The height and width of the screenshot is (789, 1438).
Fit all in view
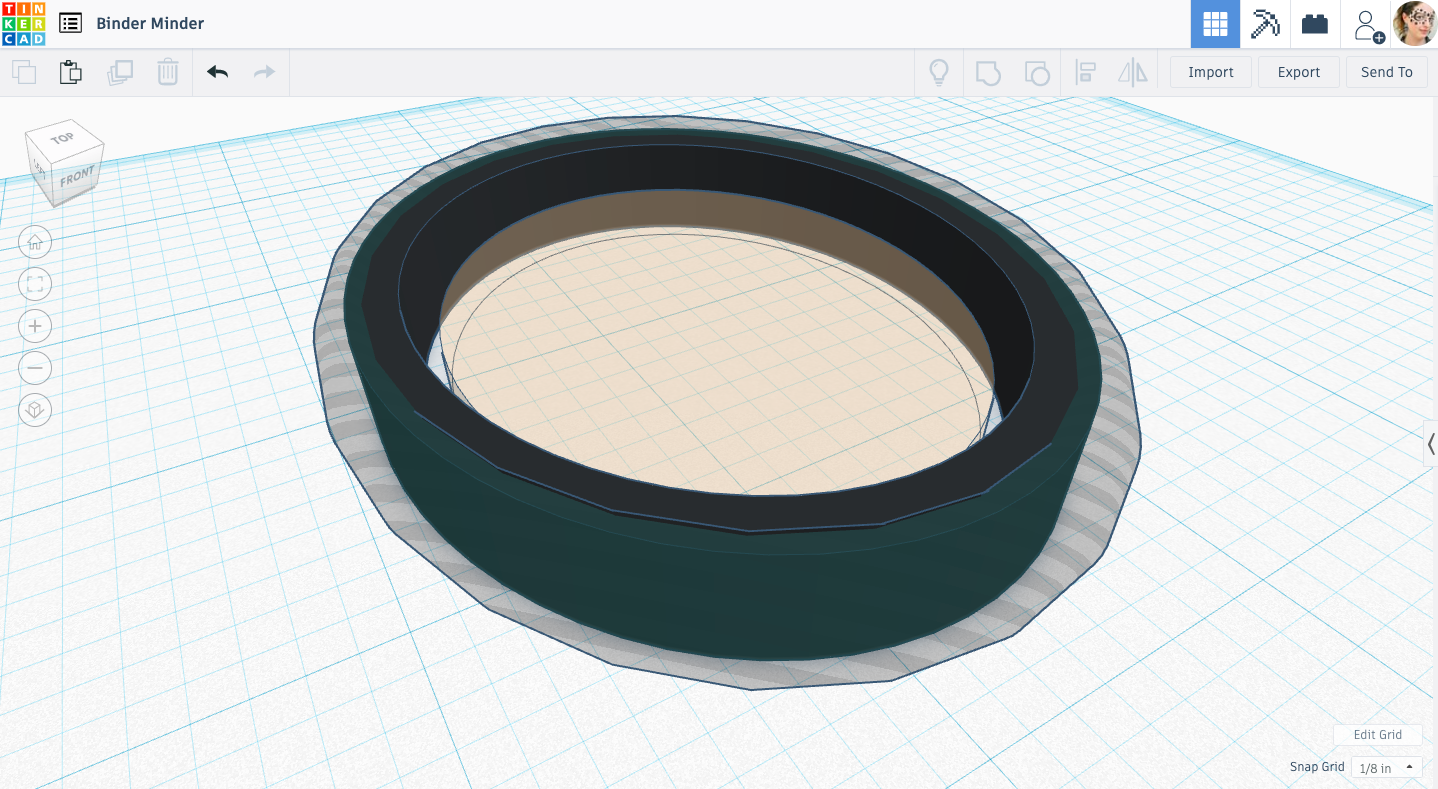(35, 284)
